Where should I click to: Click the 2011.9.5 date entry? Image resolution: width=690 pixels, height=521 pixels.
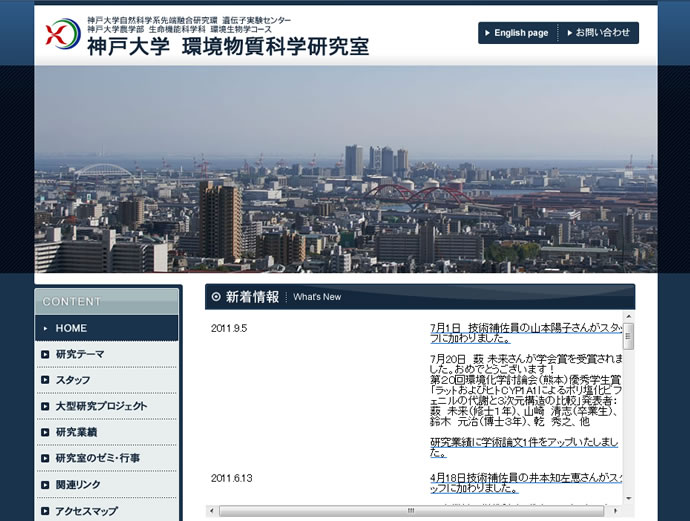(x=229, y=328)
